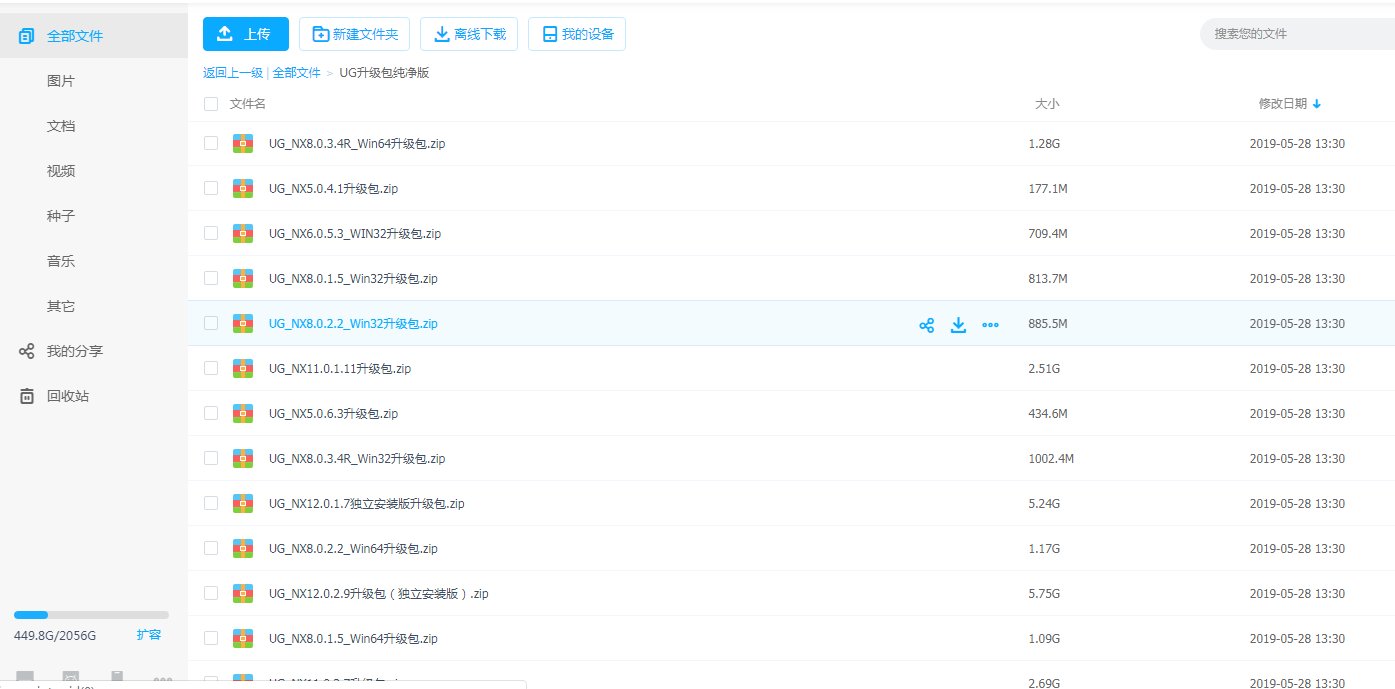Click the 扩容 expand storage link
1395x689 pixels.
[x=149, y=634]
